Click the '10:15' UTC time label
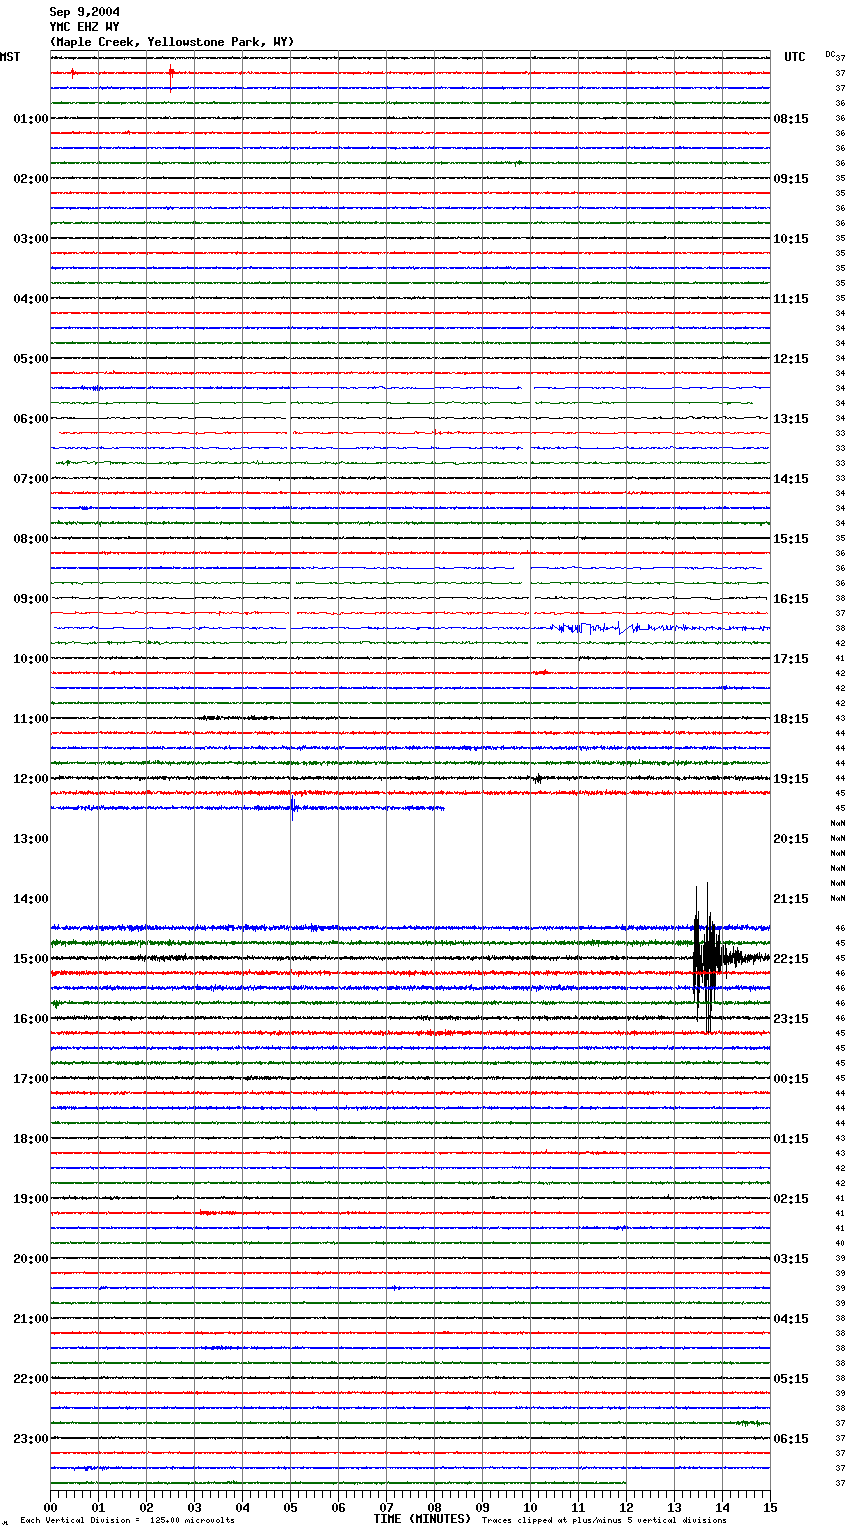The image size is (850, 1534). (791, 239)
